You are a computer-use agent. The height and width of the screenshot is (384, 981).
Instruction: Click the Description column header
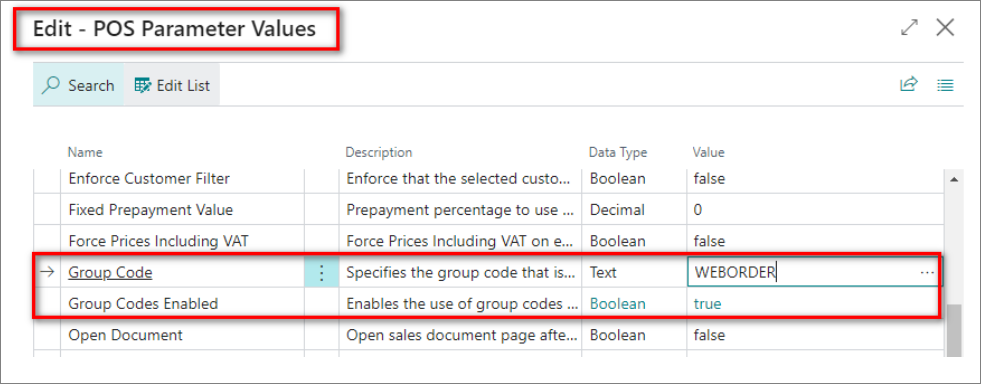(x=379, y=153)
